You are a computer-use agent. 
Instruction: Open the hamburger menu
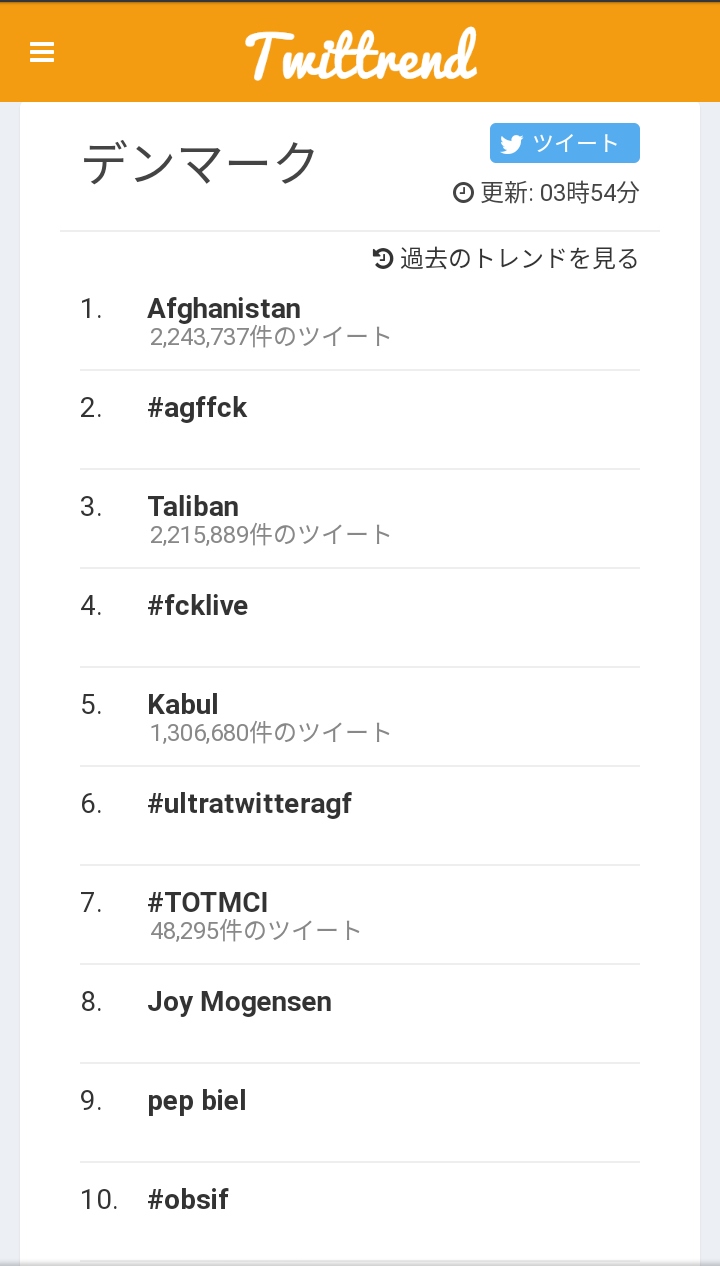pos(42,52)
